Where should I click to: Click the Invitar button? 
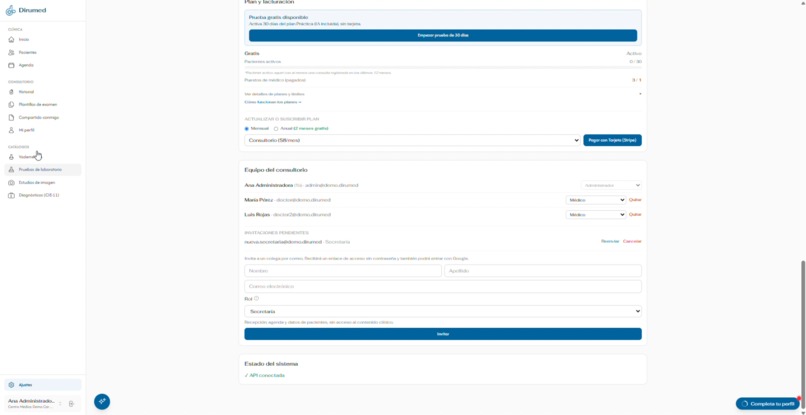pos(443,334)
